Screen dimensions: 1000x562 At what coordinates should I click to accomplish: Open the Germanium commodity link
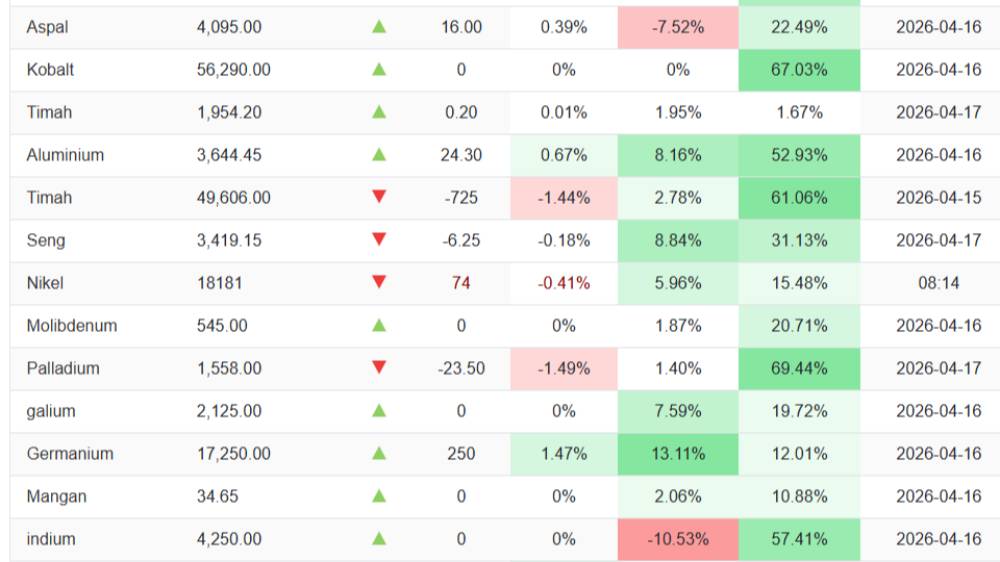[x=70, y=454]
